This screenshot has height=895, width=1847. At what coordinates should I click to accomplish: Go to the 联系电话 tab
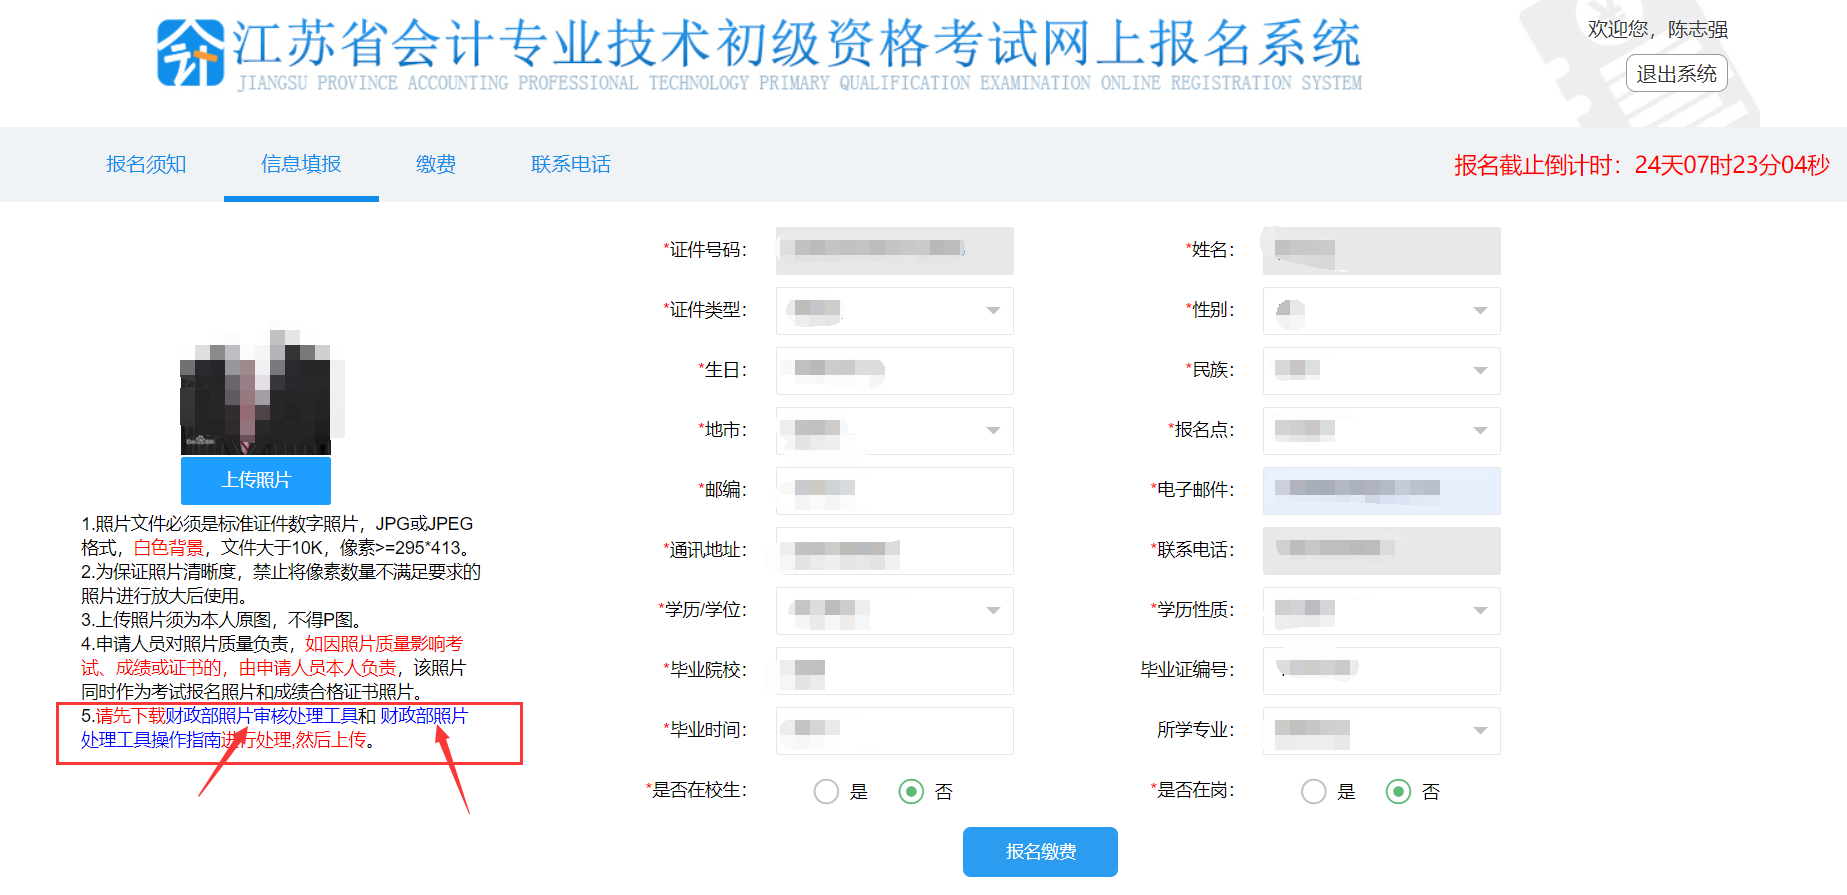(x=570, y=164)
